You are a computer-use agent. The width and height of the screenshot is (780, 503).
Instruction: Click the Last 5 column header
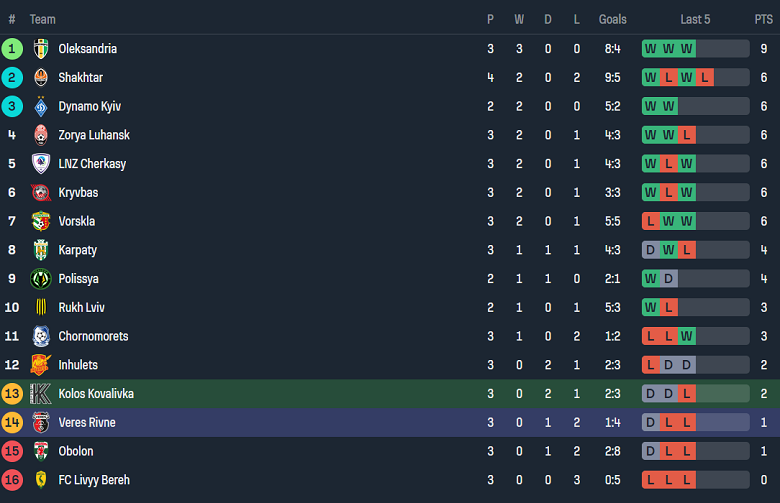point(695,19)
